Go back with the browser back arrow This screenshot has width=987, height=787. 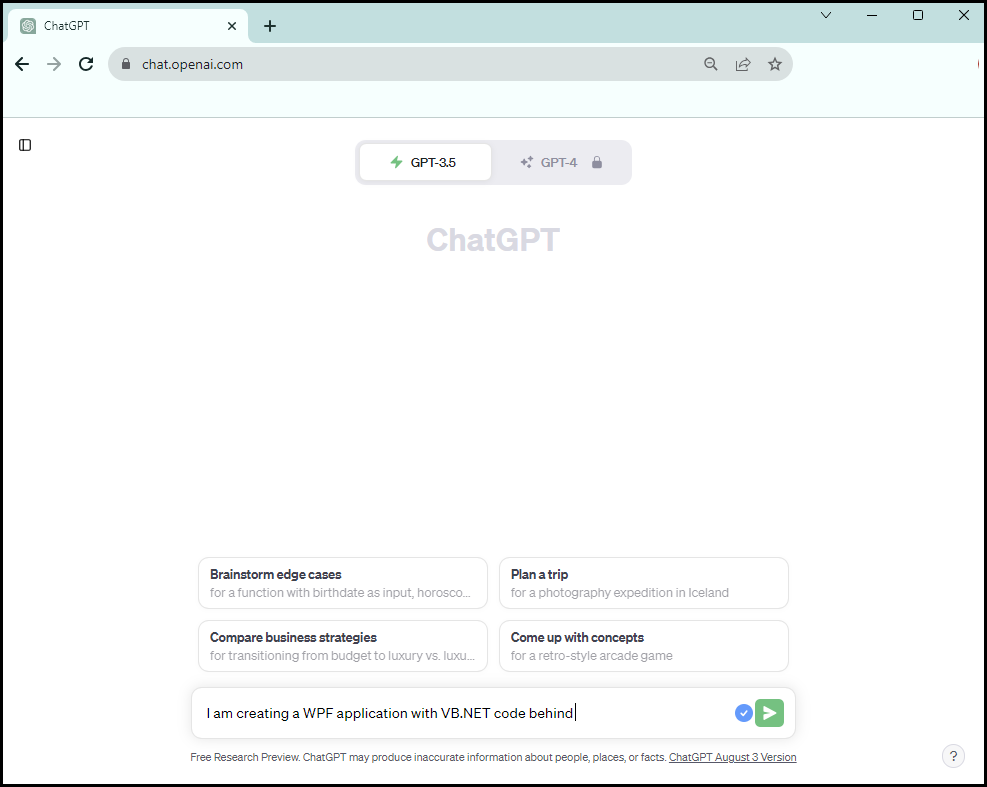(x=22, y=64)
